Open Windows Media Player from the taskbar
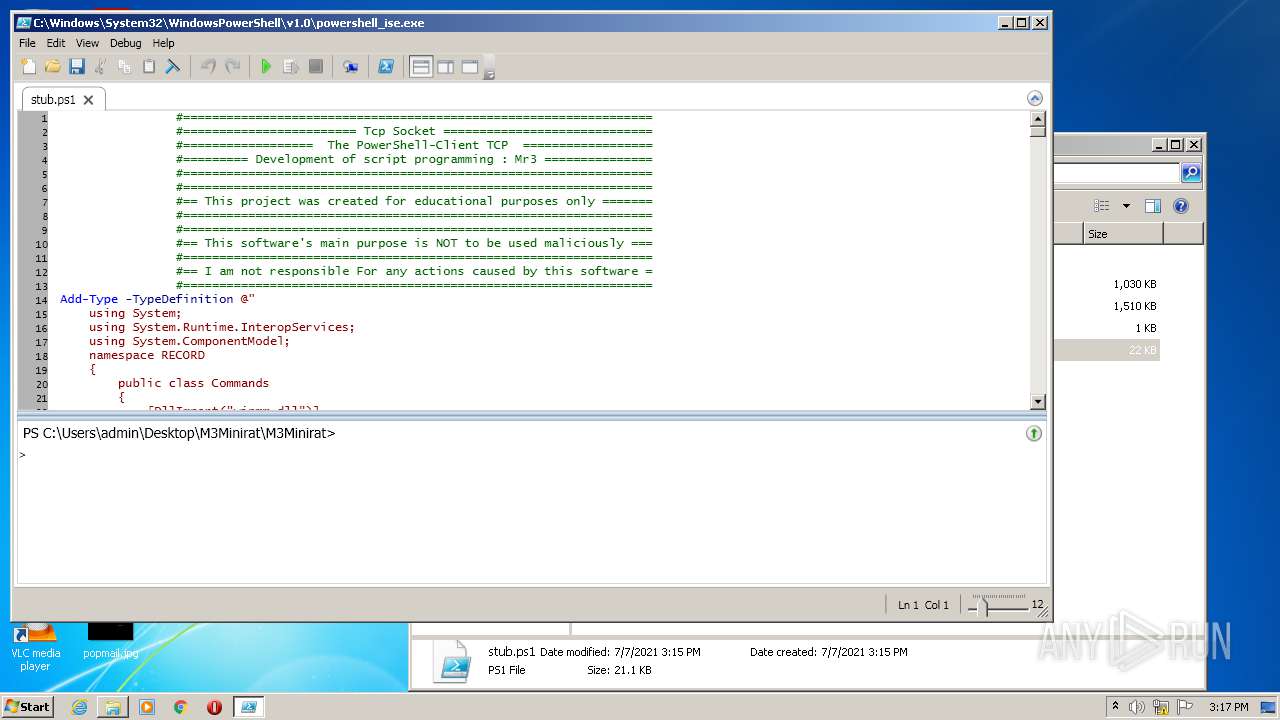1280x720 pixels. click(147, 707)
